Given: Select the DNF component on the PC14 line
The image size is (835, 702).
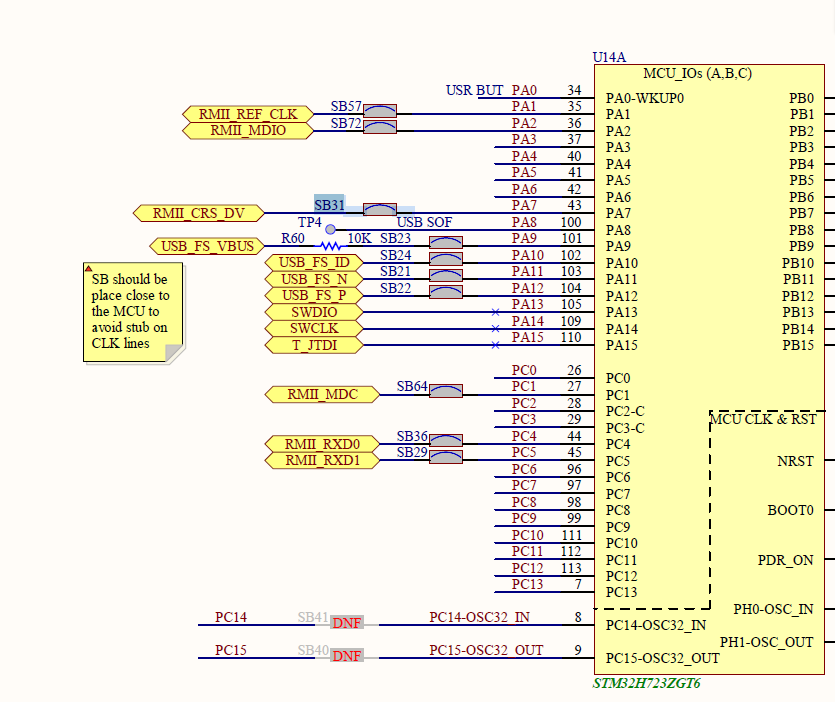Looking at the screenshot, I should click(347, 622).
